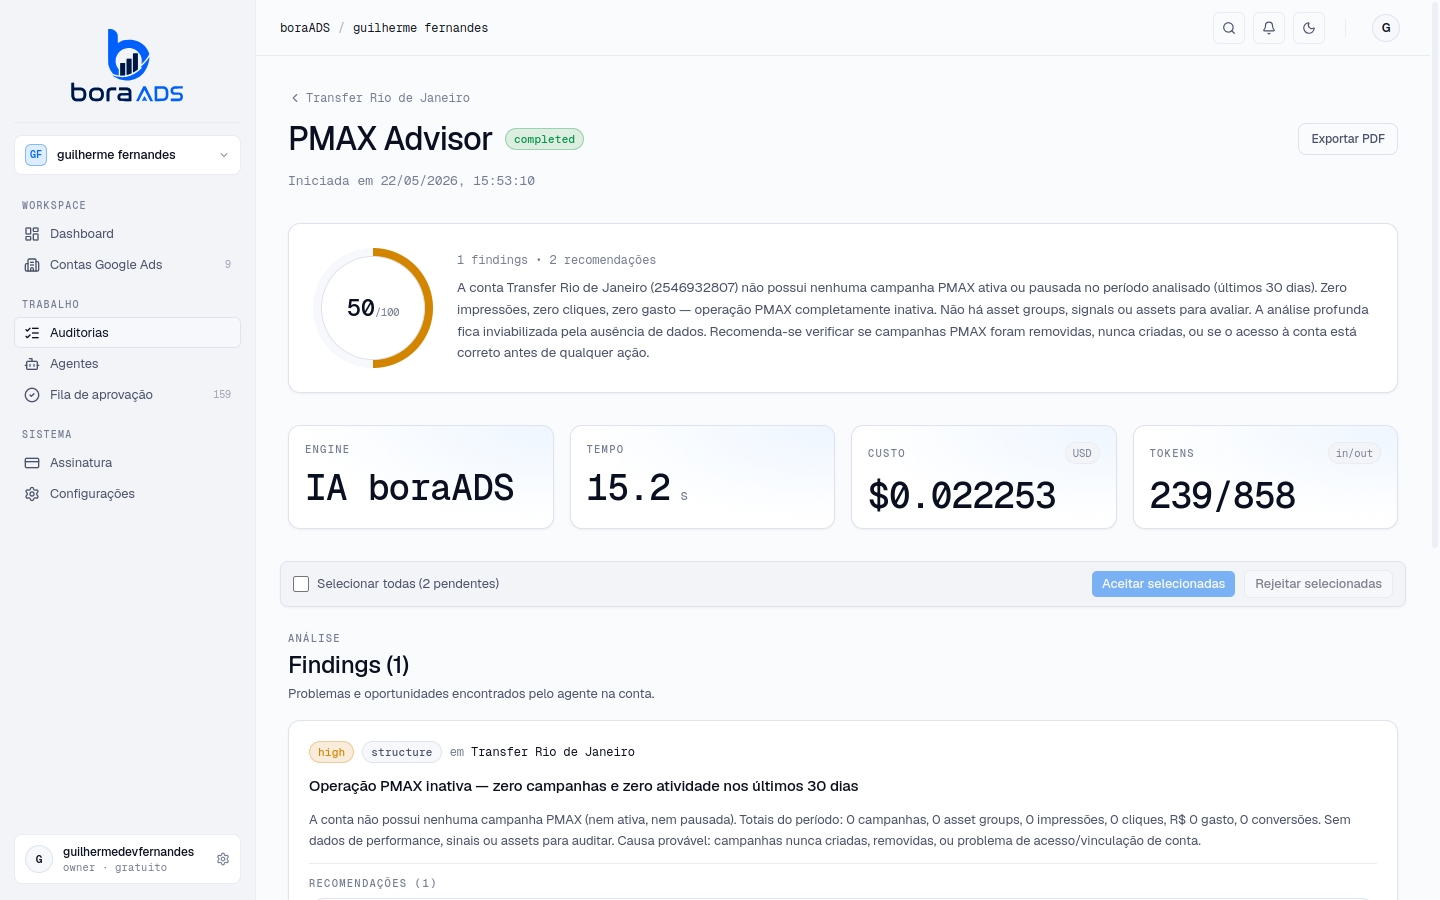This screenshot has height=900, width=1440.
Task: Open Contas Google Ads page
Action: tap(127, 265)
